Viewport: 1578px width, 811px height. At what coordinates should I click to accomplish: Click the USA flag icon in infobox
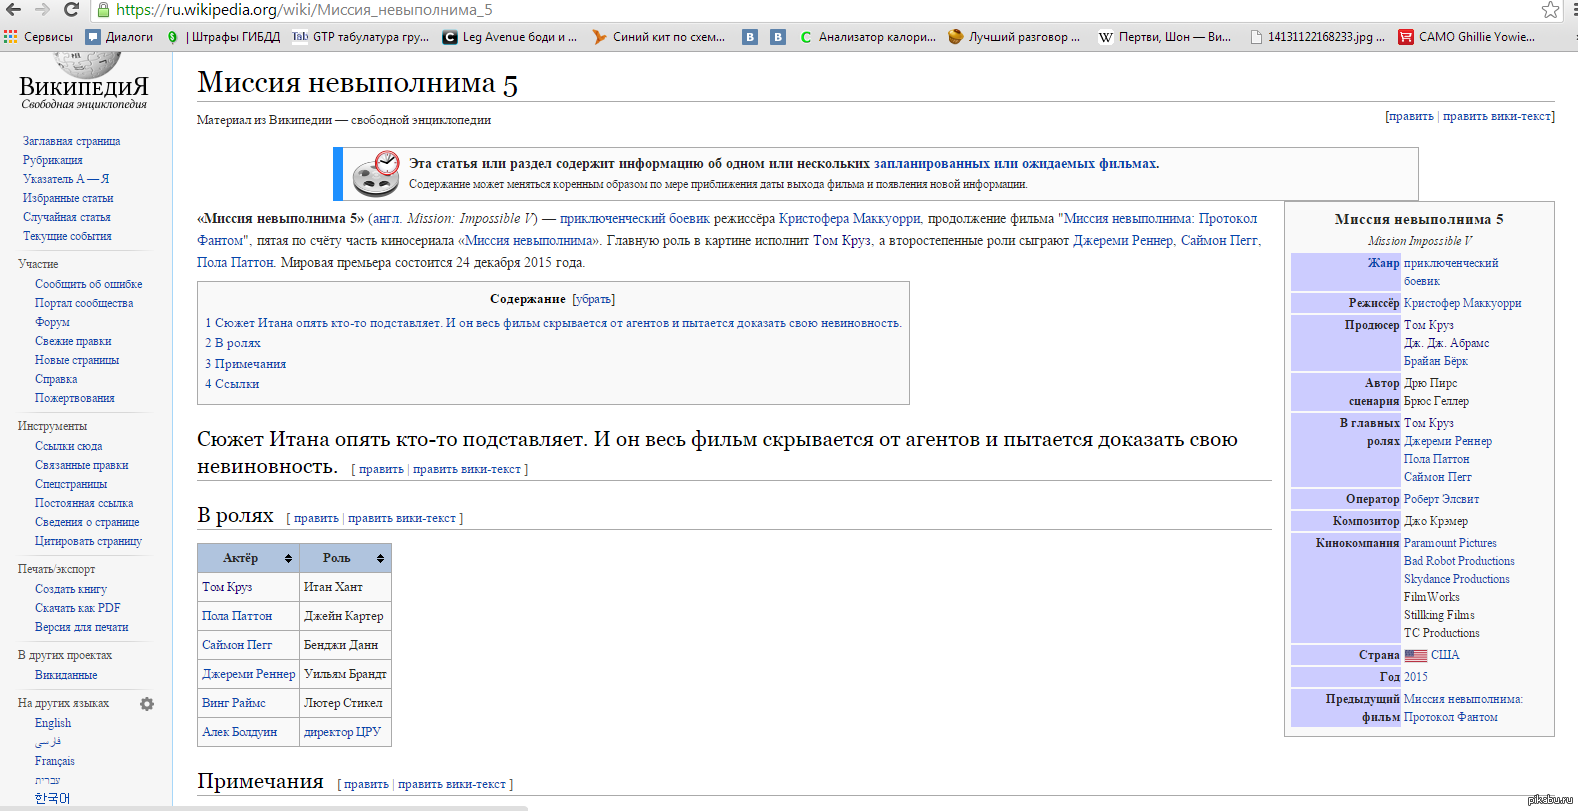(1415, 656)
